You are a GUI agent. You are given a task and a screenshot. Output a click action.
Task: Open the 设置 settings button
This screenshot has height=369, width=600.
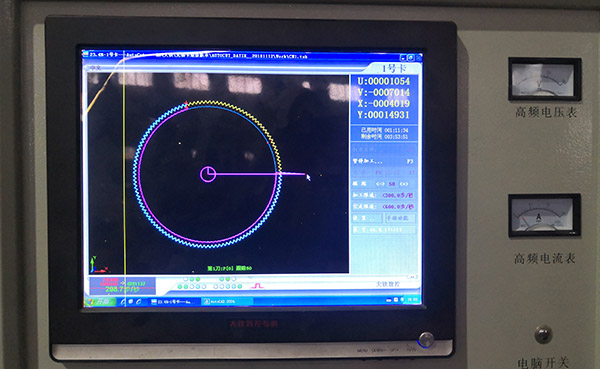tap(367, 218)
